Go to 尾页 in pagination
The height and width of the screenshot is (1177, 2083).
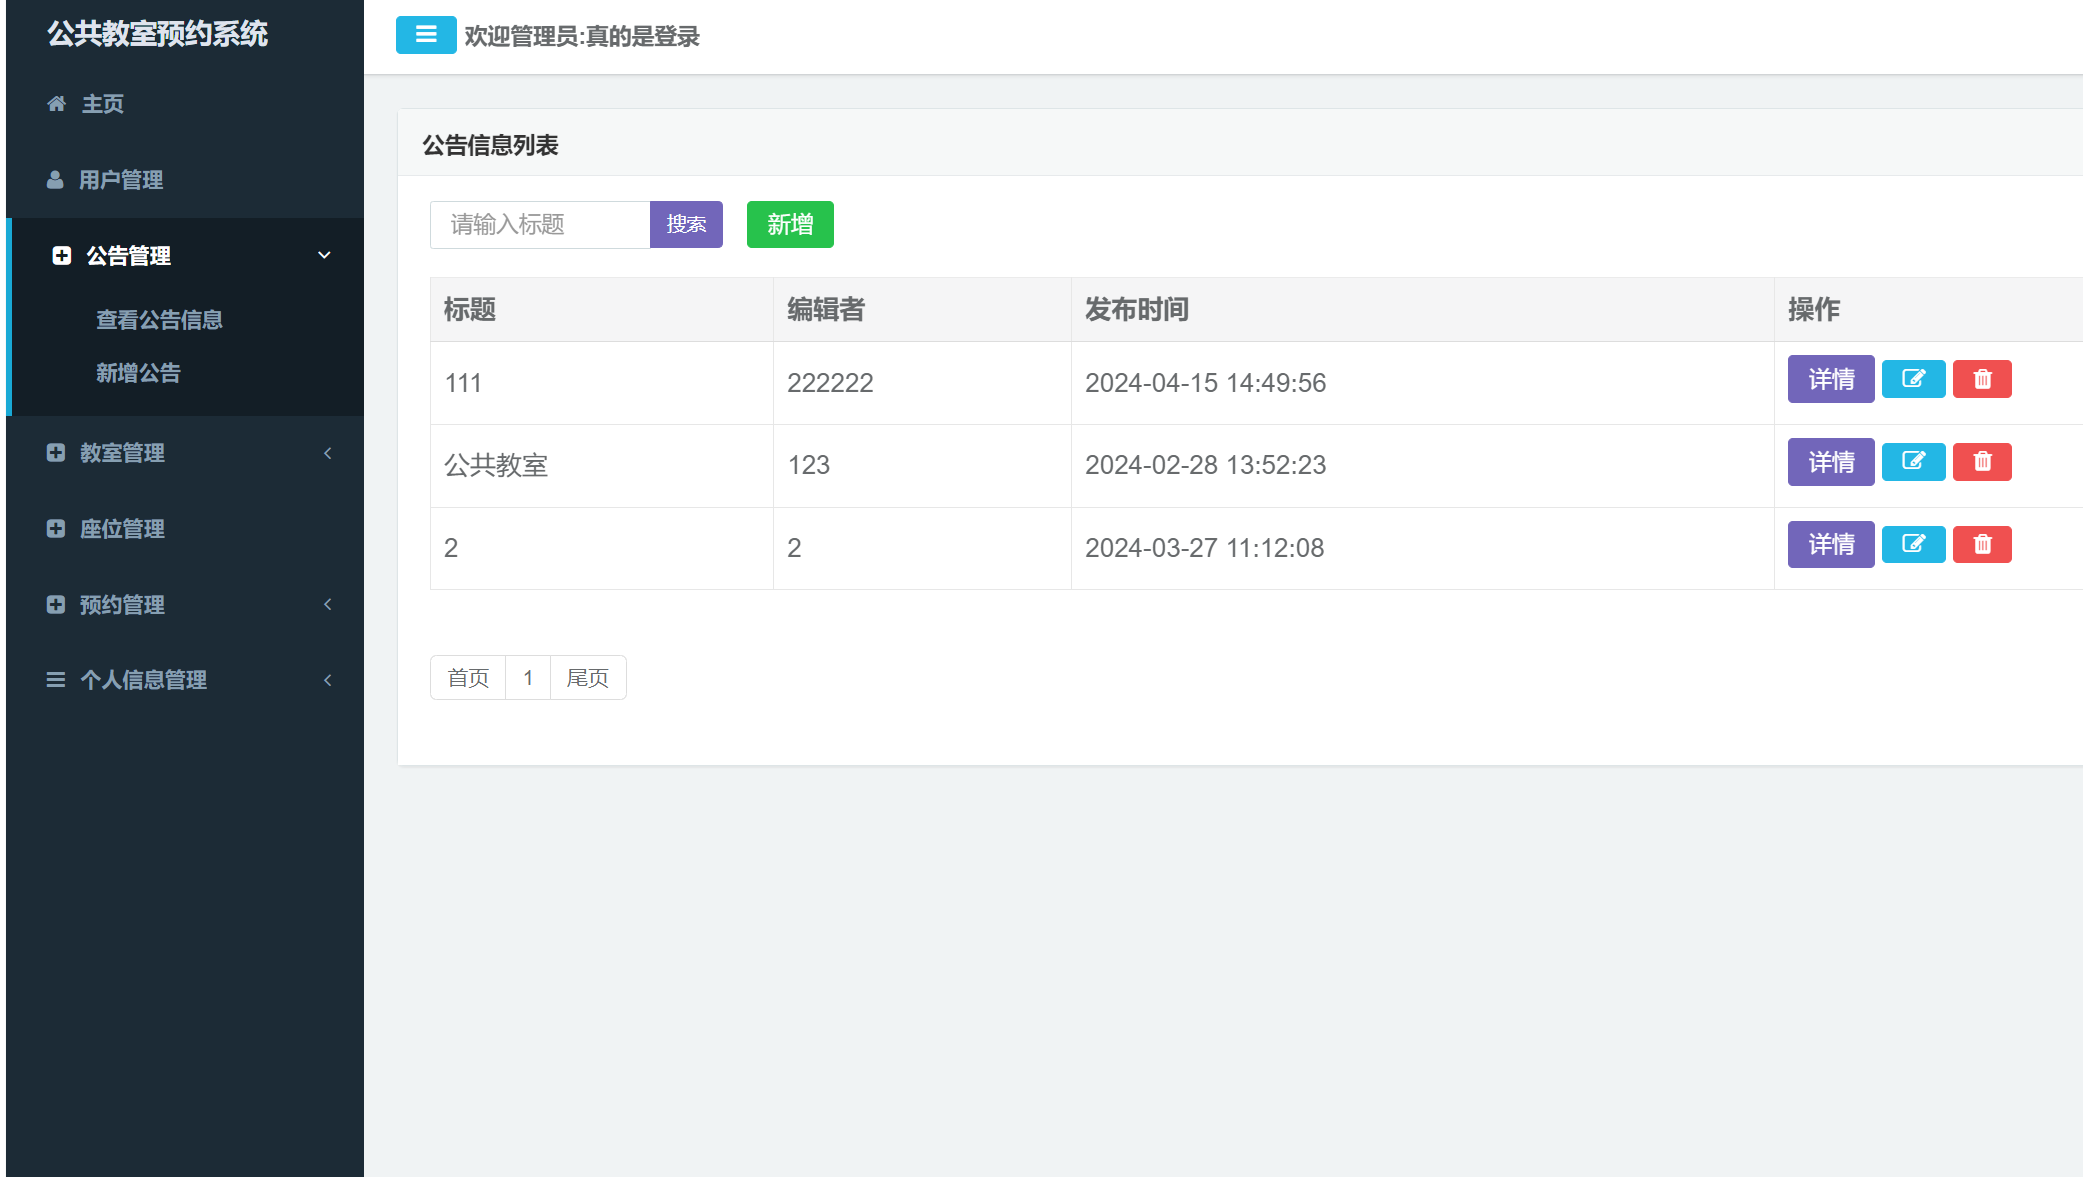pyautogui.click(x=587, y=678)
